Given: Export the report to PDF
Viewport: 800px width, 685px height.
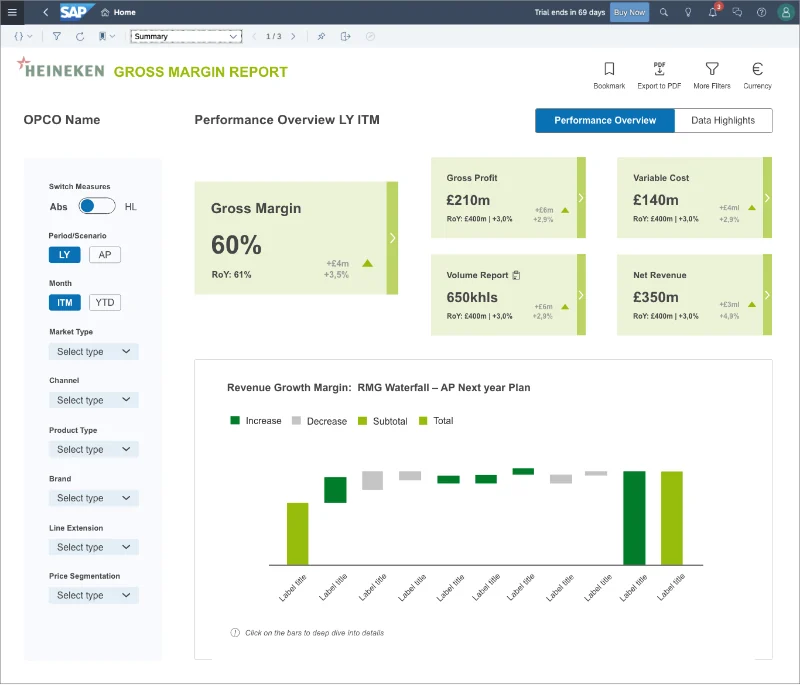Looking at the screenshot, I should tap(659, 75).
